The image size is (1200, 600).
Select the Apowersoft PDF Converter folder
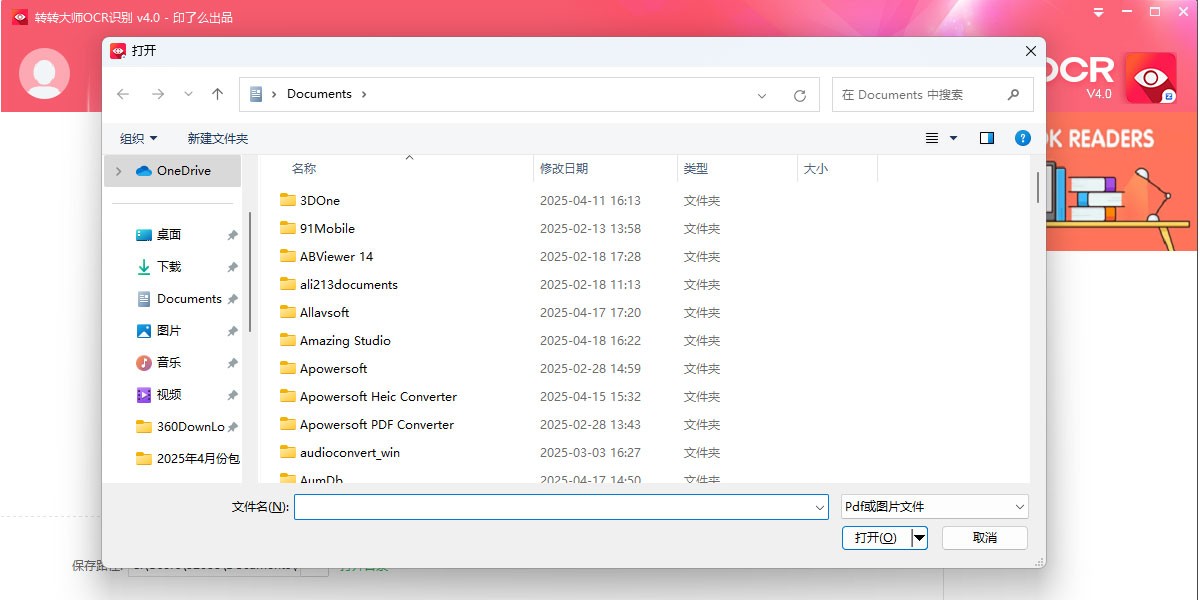376,424
